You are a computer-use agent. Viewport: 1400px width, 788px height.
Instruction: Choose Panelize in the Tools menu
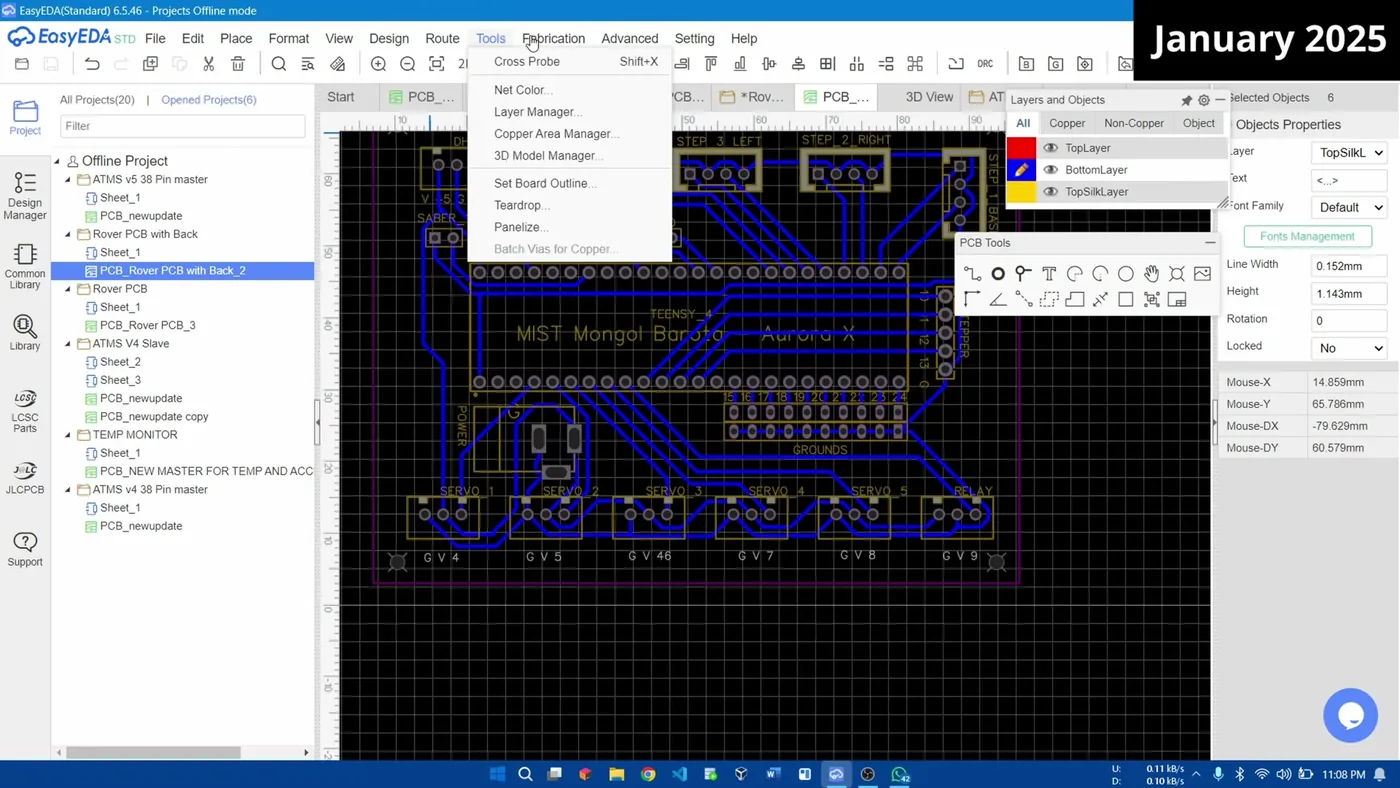pos(570,227)
